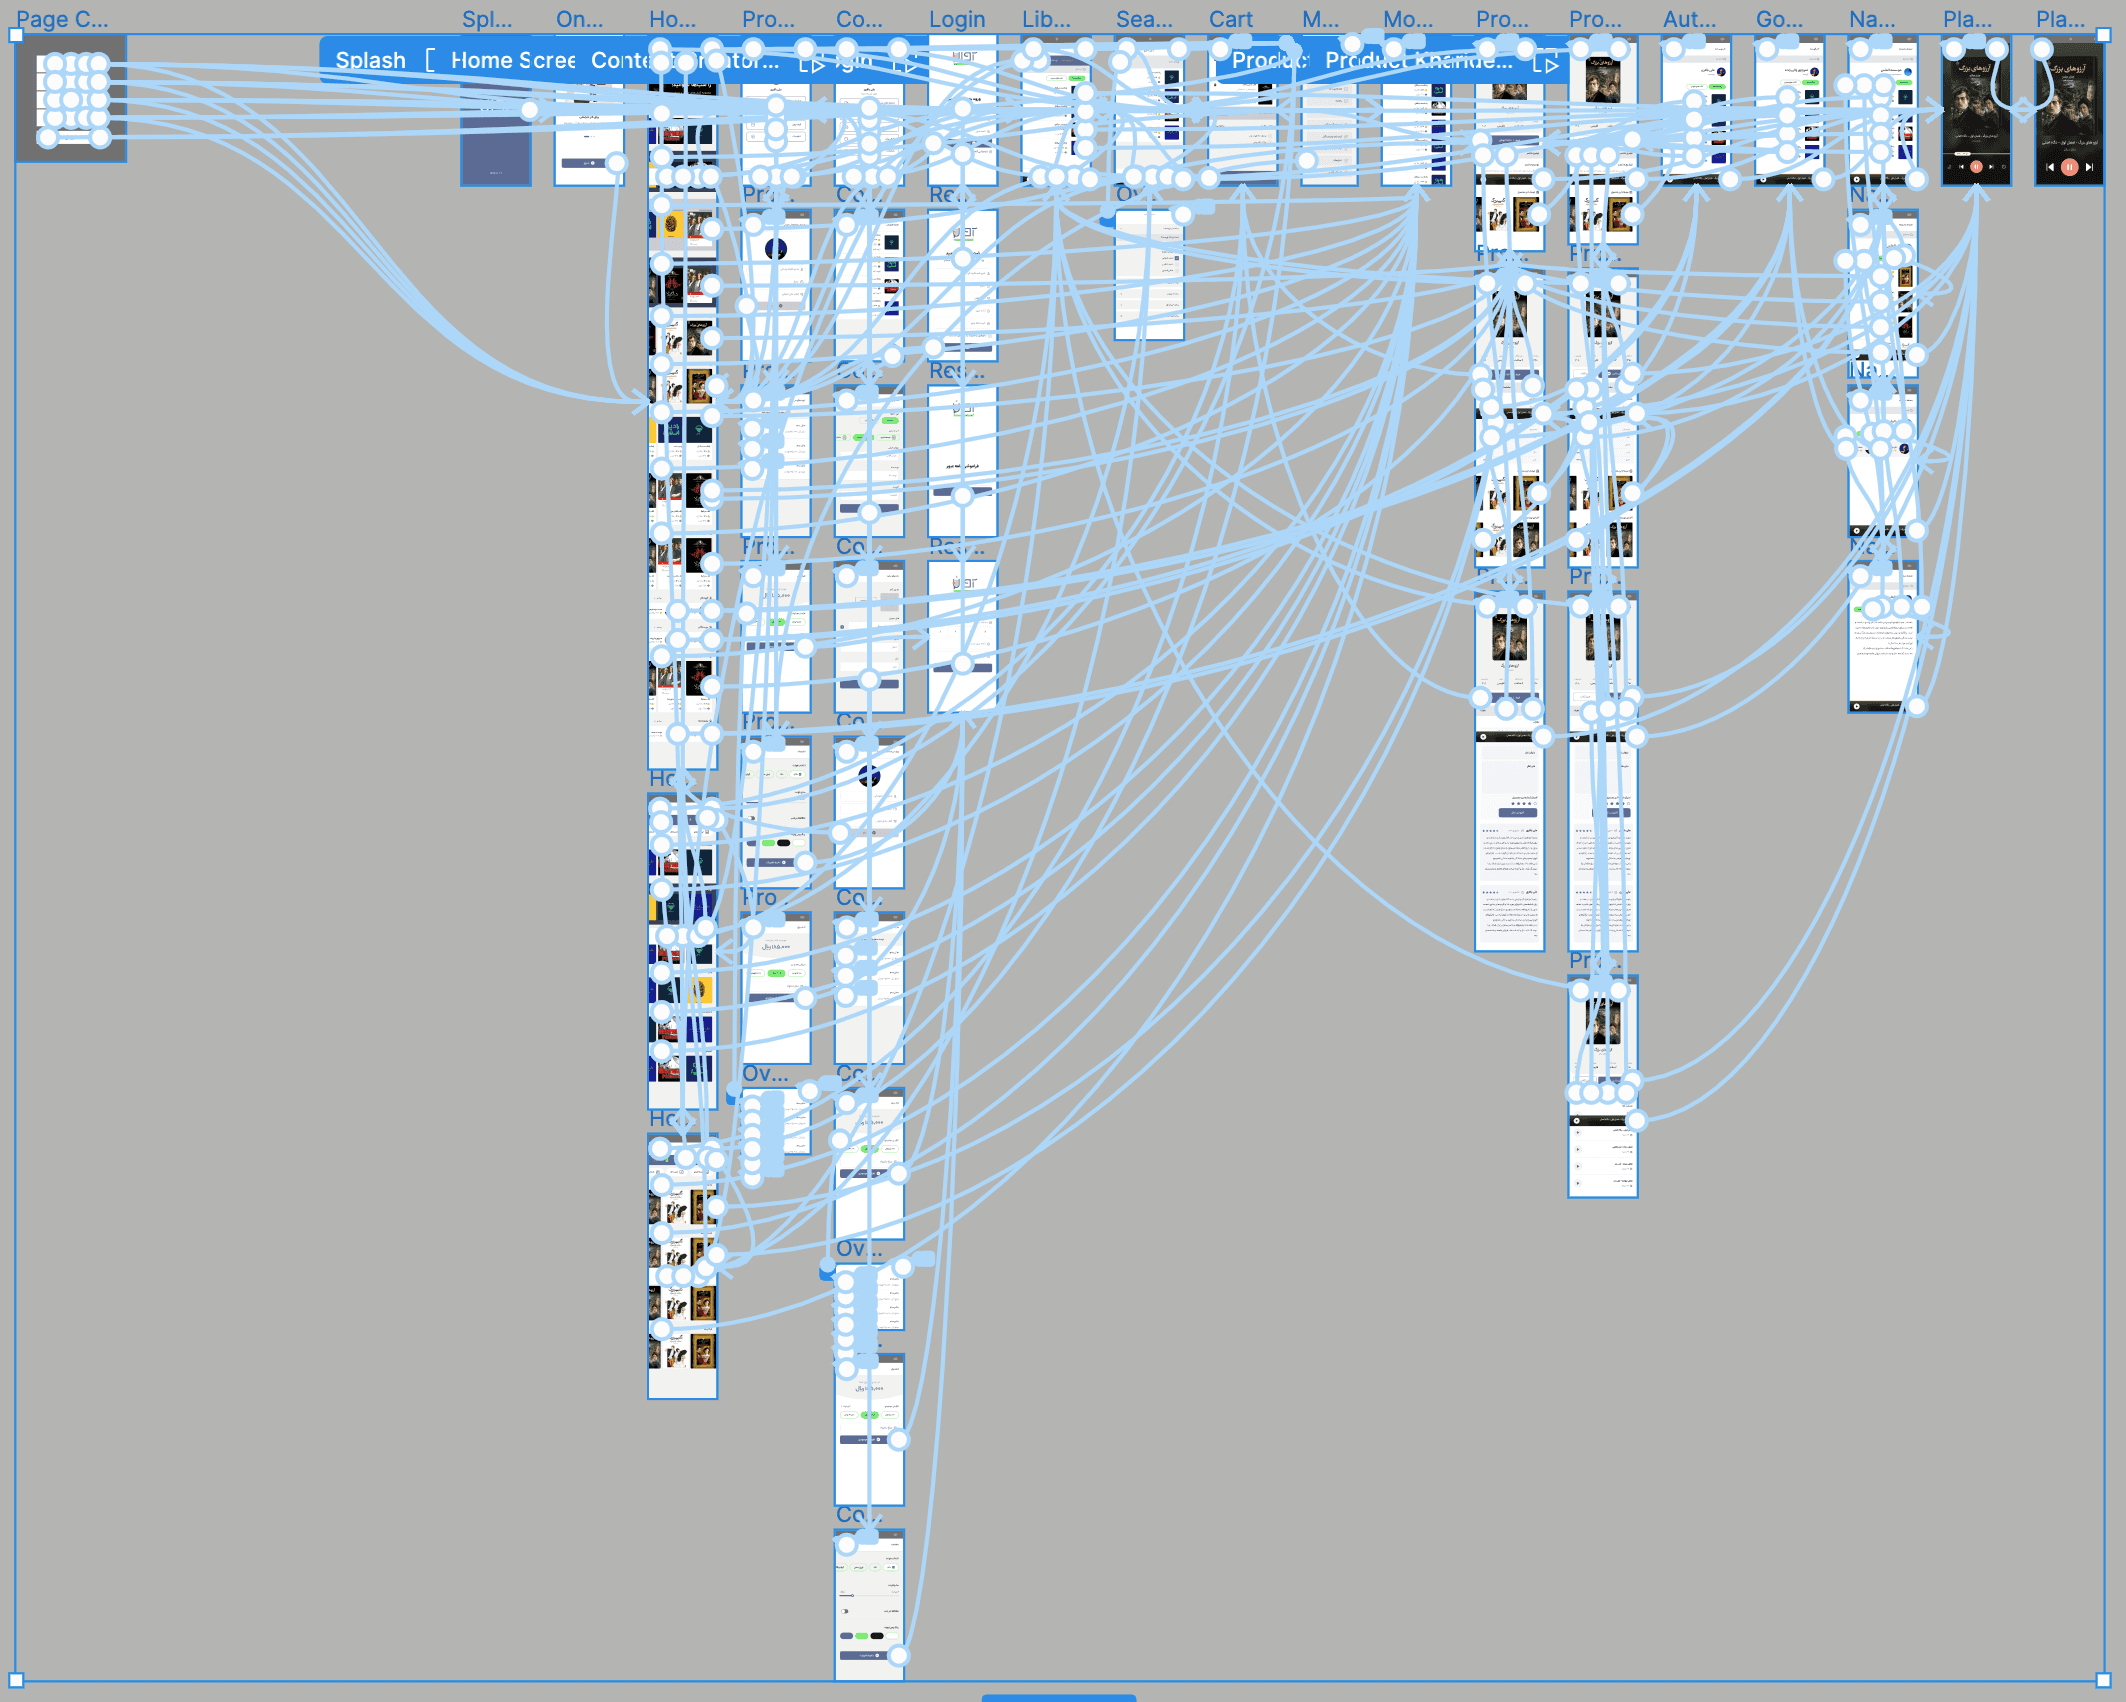Click previous track icon in last player frame
Viewport: 2126px width, 1702px height.
tap(2050, 167)
